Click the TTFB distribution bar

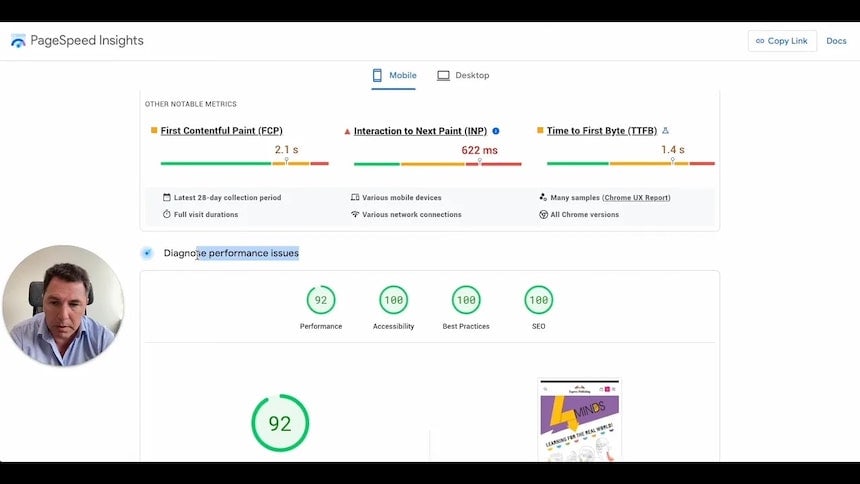[631, 163]
